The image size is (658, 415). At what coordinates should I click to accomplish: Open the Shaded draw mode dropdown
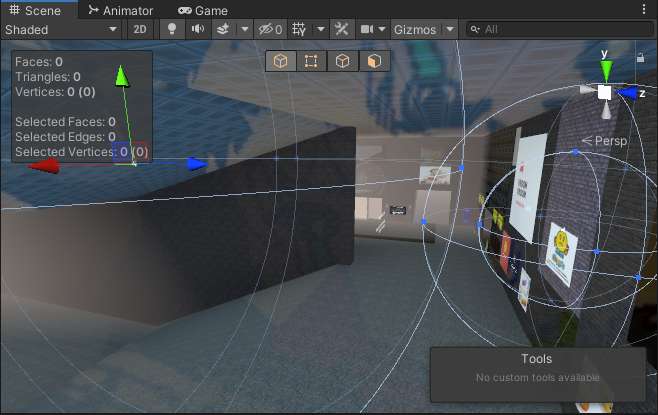click(x=62, y=30)
